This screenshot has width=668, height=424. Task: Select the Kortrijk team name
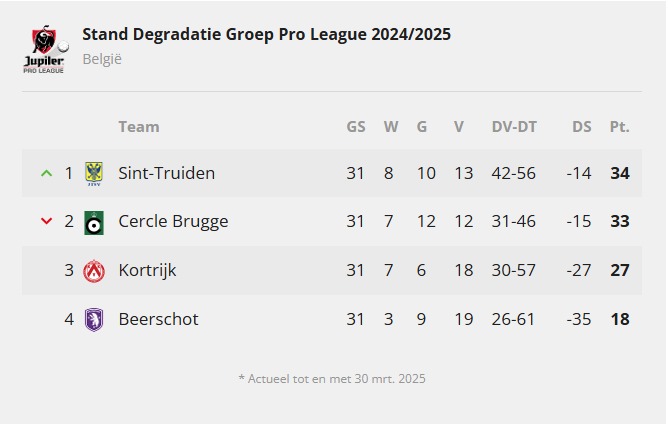[x=147, y=270]
